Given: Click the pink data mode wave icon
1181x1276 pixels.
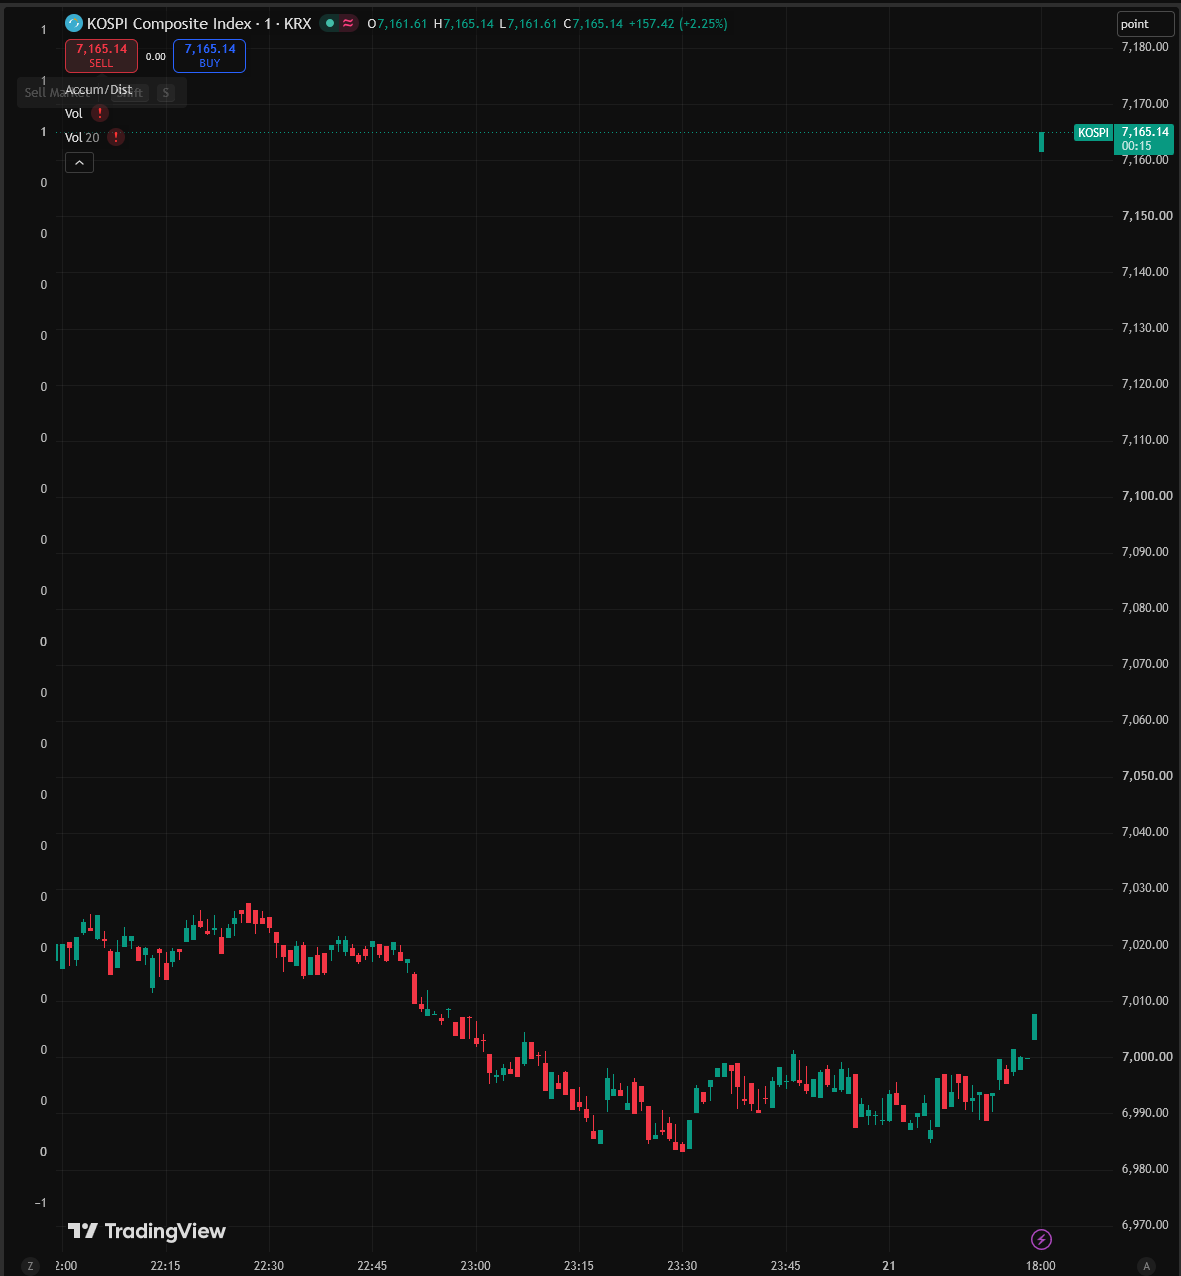Looking at the screenshot, I should pos(348,23).
